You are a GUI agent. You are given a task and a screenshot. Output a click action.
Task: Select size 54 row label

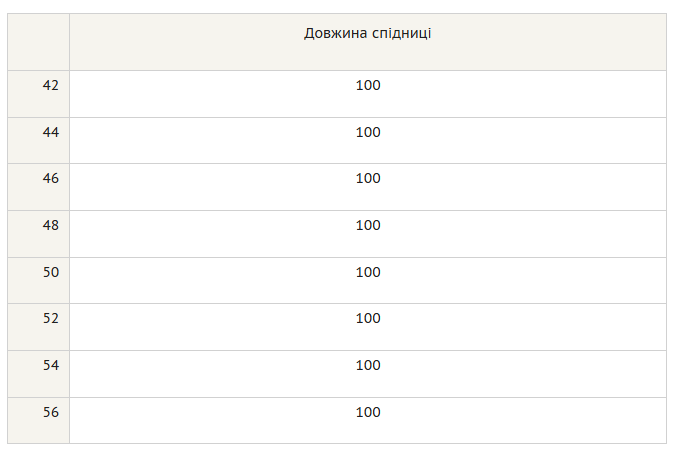[50, 365]
